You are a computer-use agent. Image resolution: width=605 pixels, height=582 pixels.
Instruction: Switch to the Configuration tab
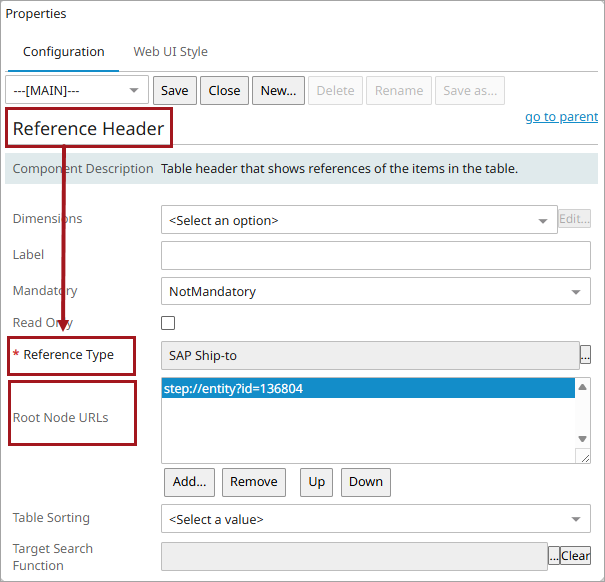click(63, 52)
